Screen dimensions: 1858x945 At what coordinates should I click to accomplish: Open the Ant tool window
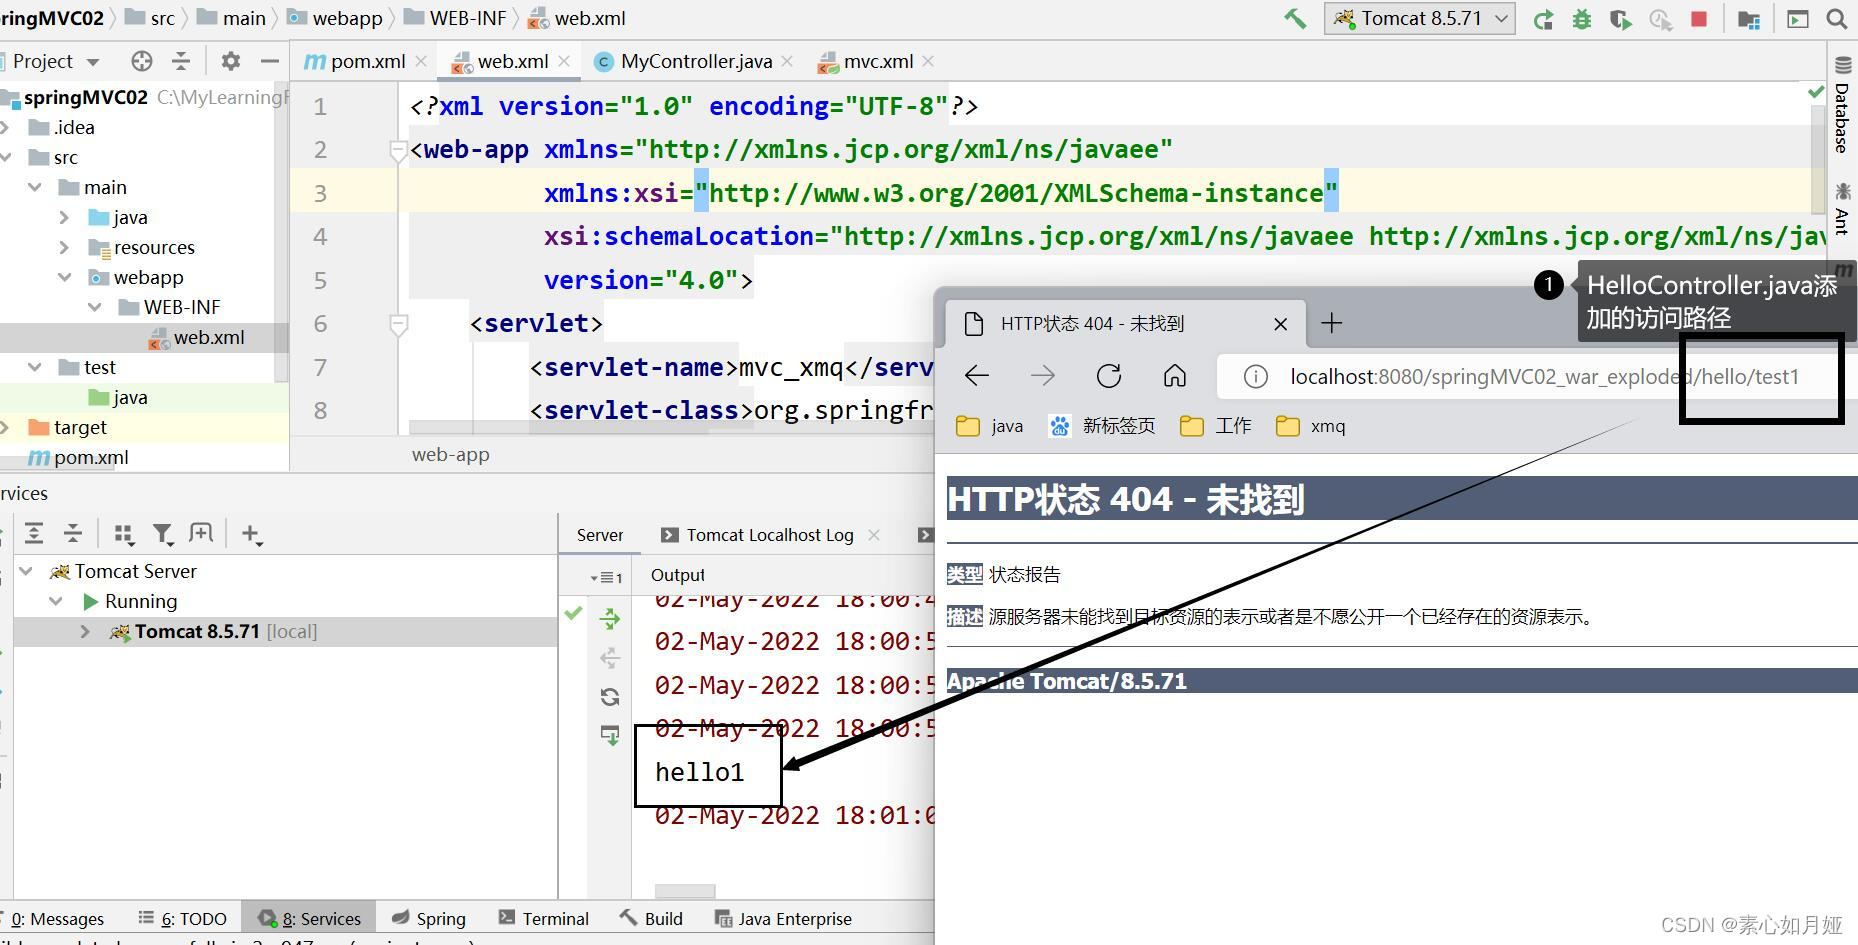point(1842,208)
